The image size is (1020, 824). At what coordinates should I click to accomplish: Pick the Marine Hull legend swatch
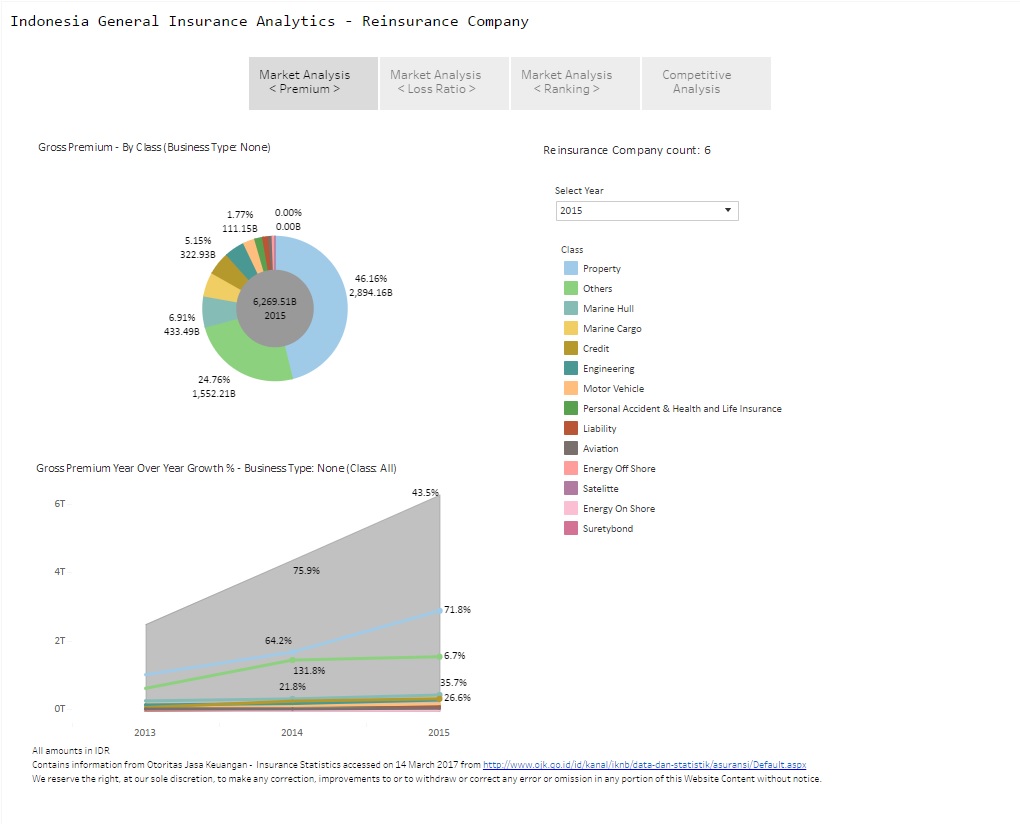click(x=571, y=308)
